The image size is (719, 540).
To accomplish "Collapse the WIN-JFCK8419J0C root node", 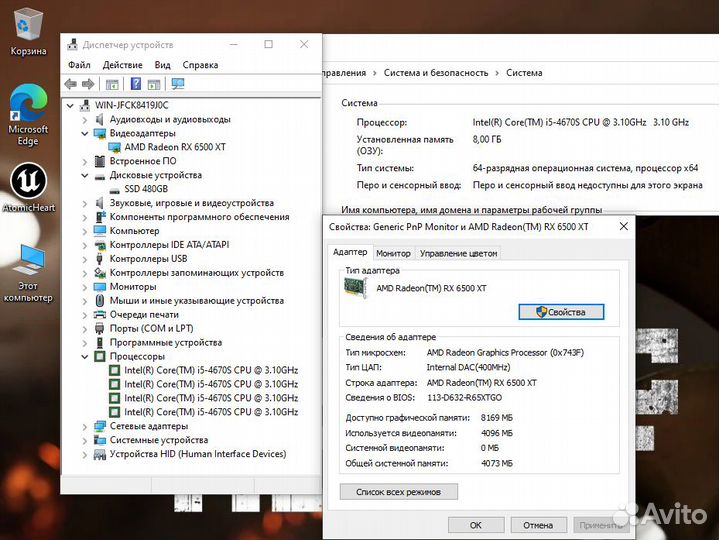I will click(x=70, y=106).
